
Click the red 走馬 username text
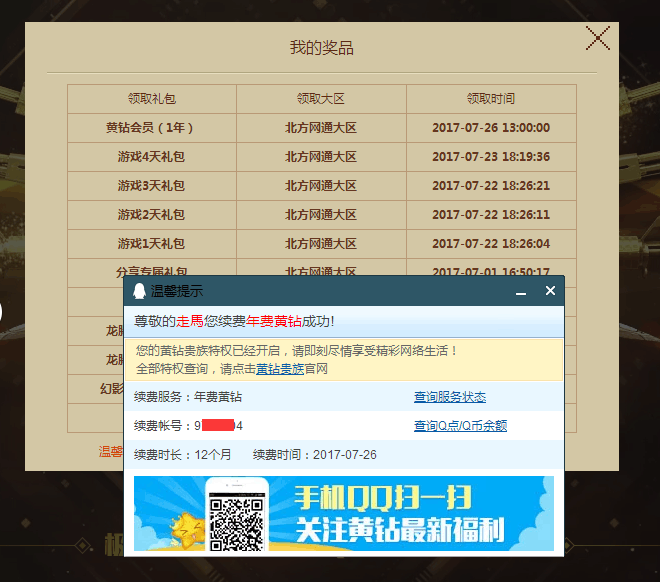tap(190, 321)
